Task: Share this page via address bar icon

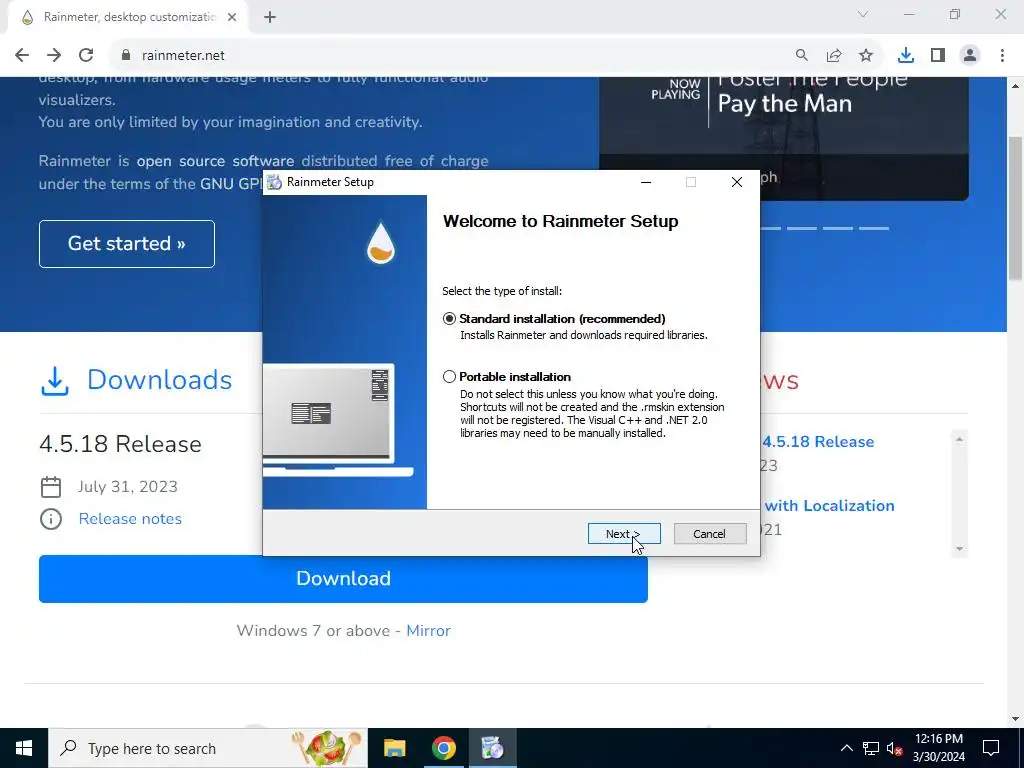Action: (834, 56)
